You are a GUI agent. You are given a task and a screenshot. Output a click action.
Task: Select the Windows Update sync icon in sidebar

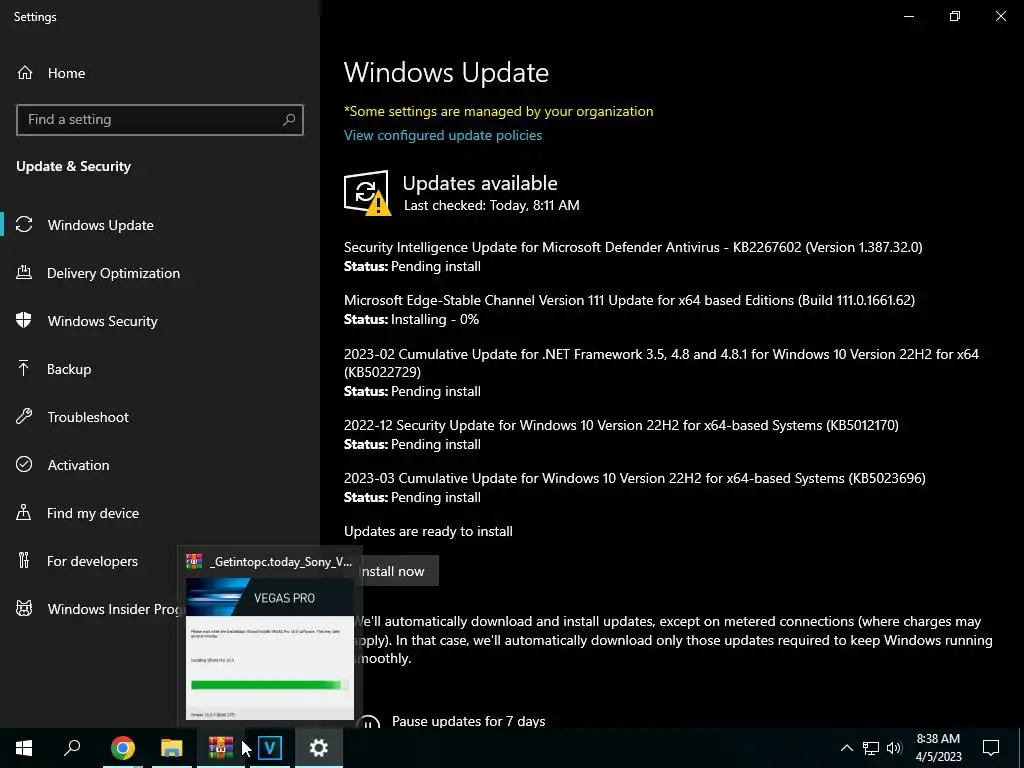(24, 225)
